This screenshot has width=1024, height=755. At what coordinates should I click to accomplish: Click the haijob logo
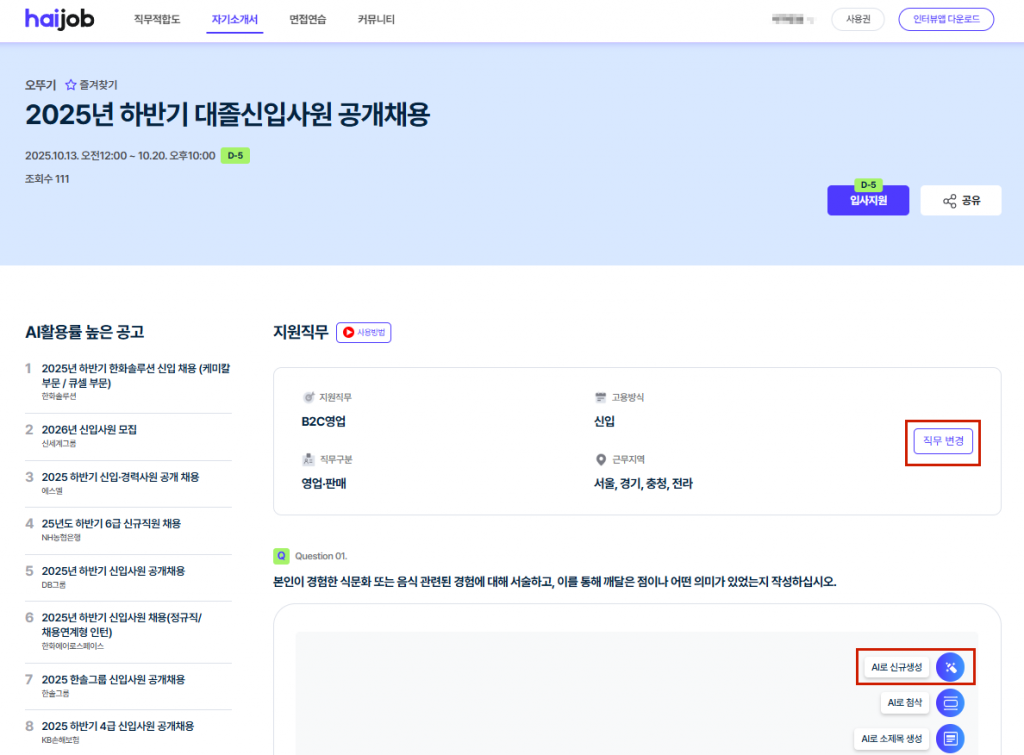point(60,19)
